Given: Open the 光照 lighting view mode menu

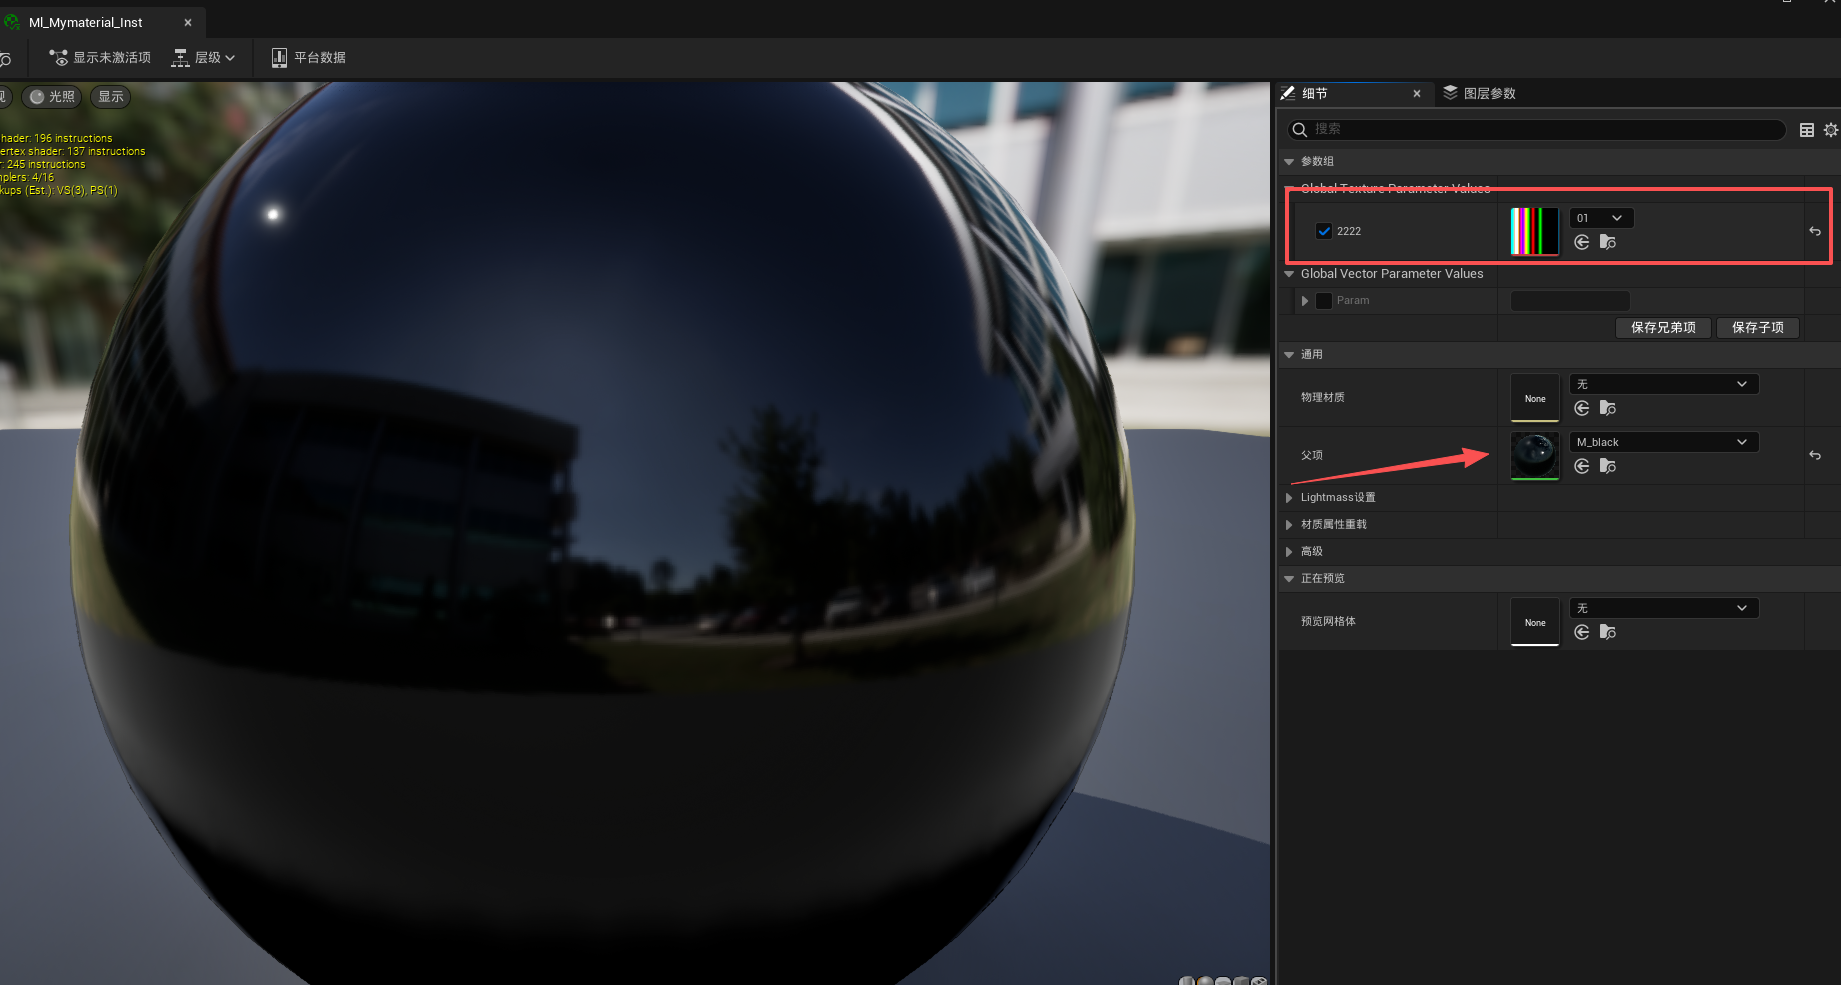Looking at the screenshot, I should 52,97.
